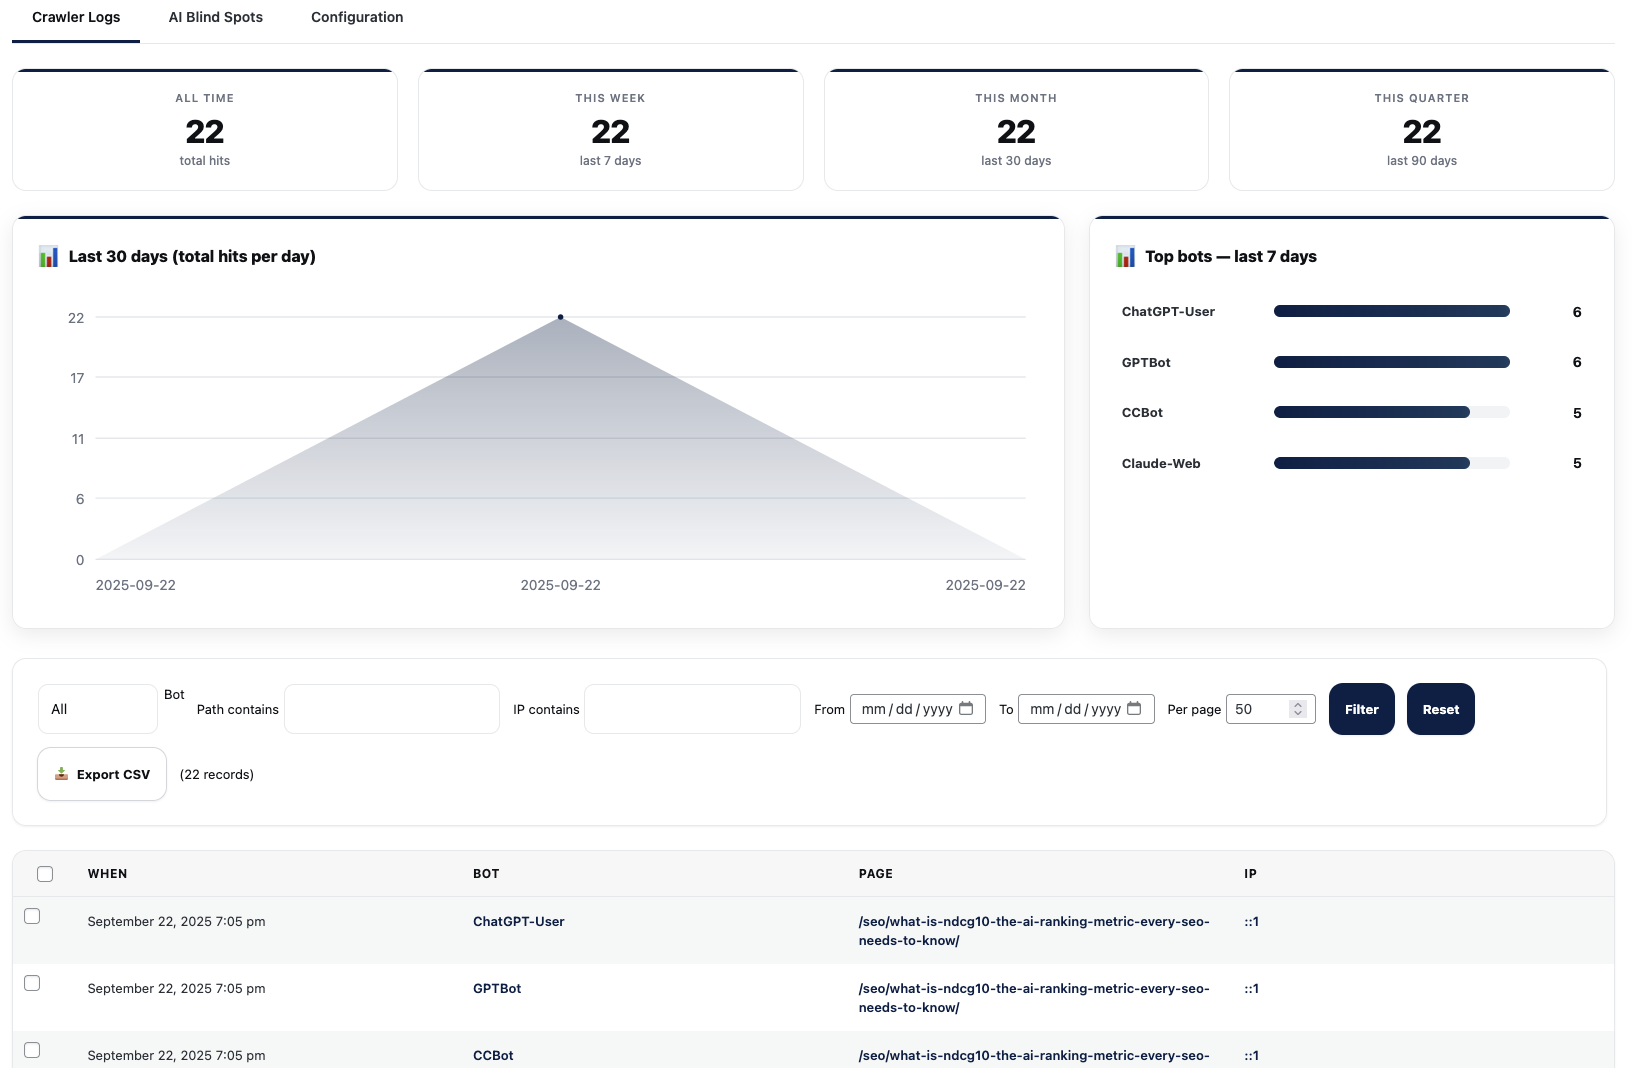Screen dimensions: 1632x1068
Task: Open the To date calendar picker icon
Action: [x=1134, y=709]
